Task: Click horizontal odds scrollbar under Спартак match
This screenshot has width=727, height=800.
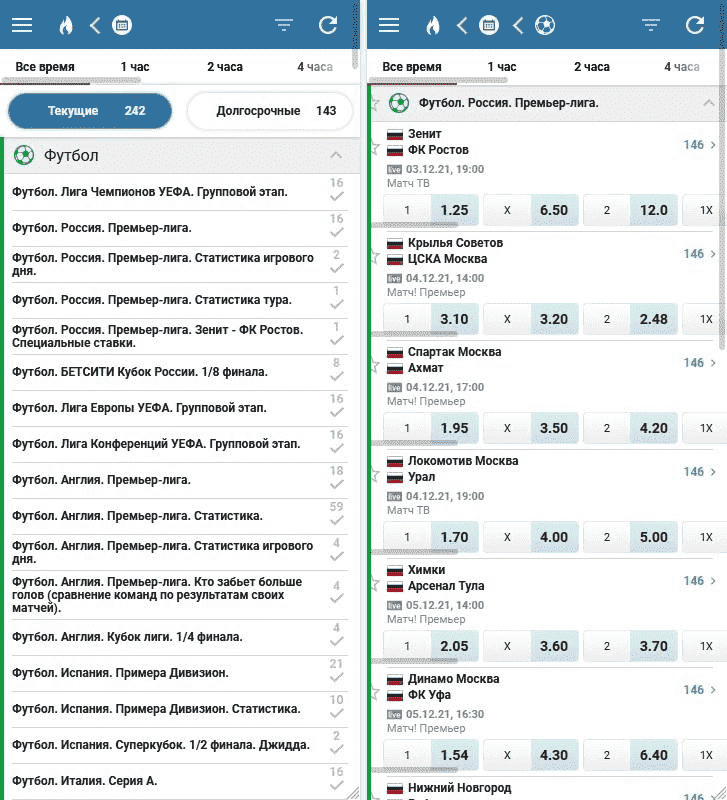Action: [415, 442]
